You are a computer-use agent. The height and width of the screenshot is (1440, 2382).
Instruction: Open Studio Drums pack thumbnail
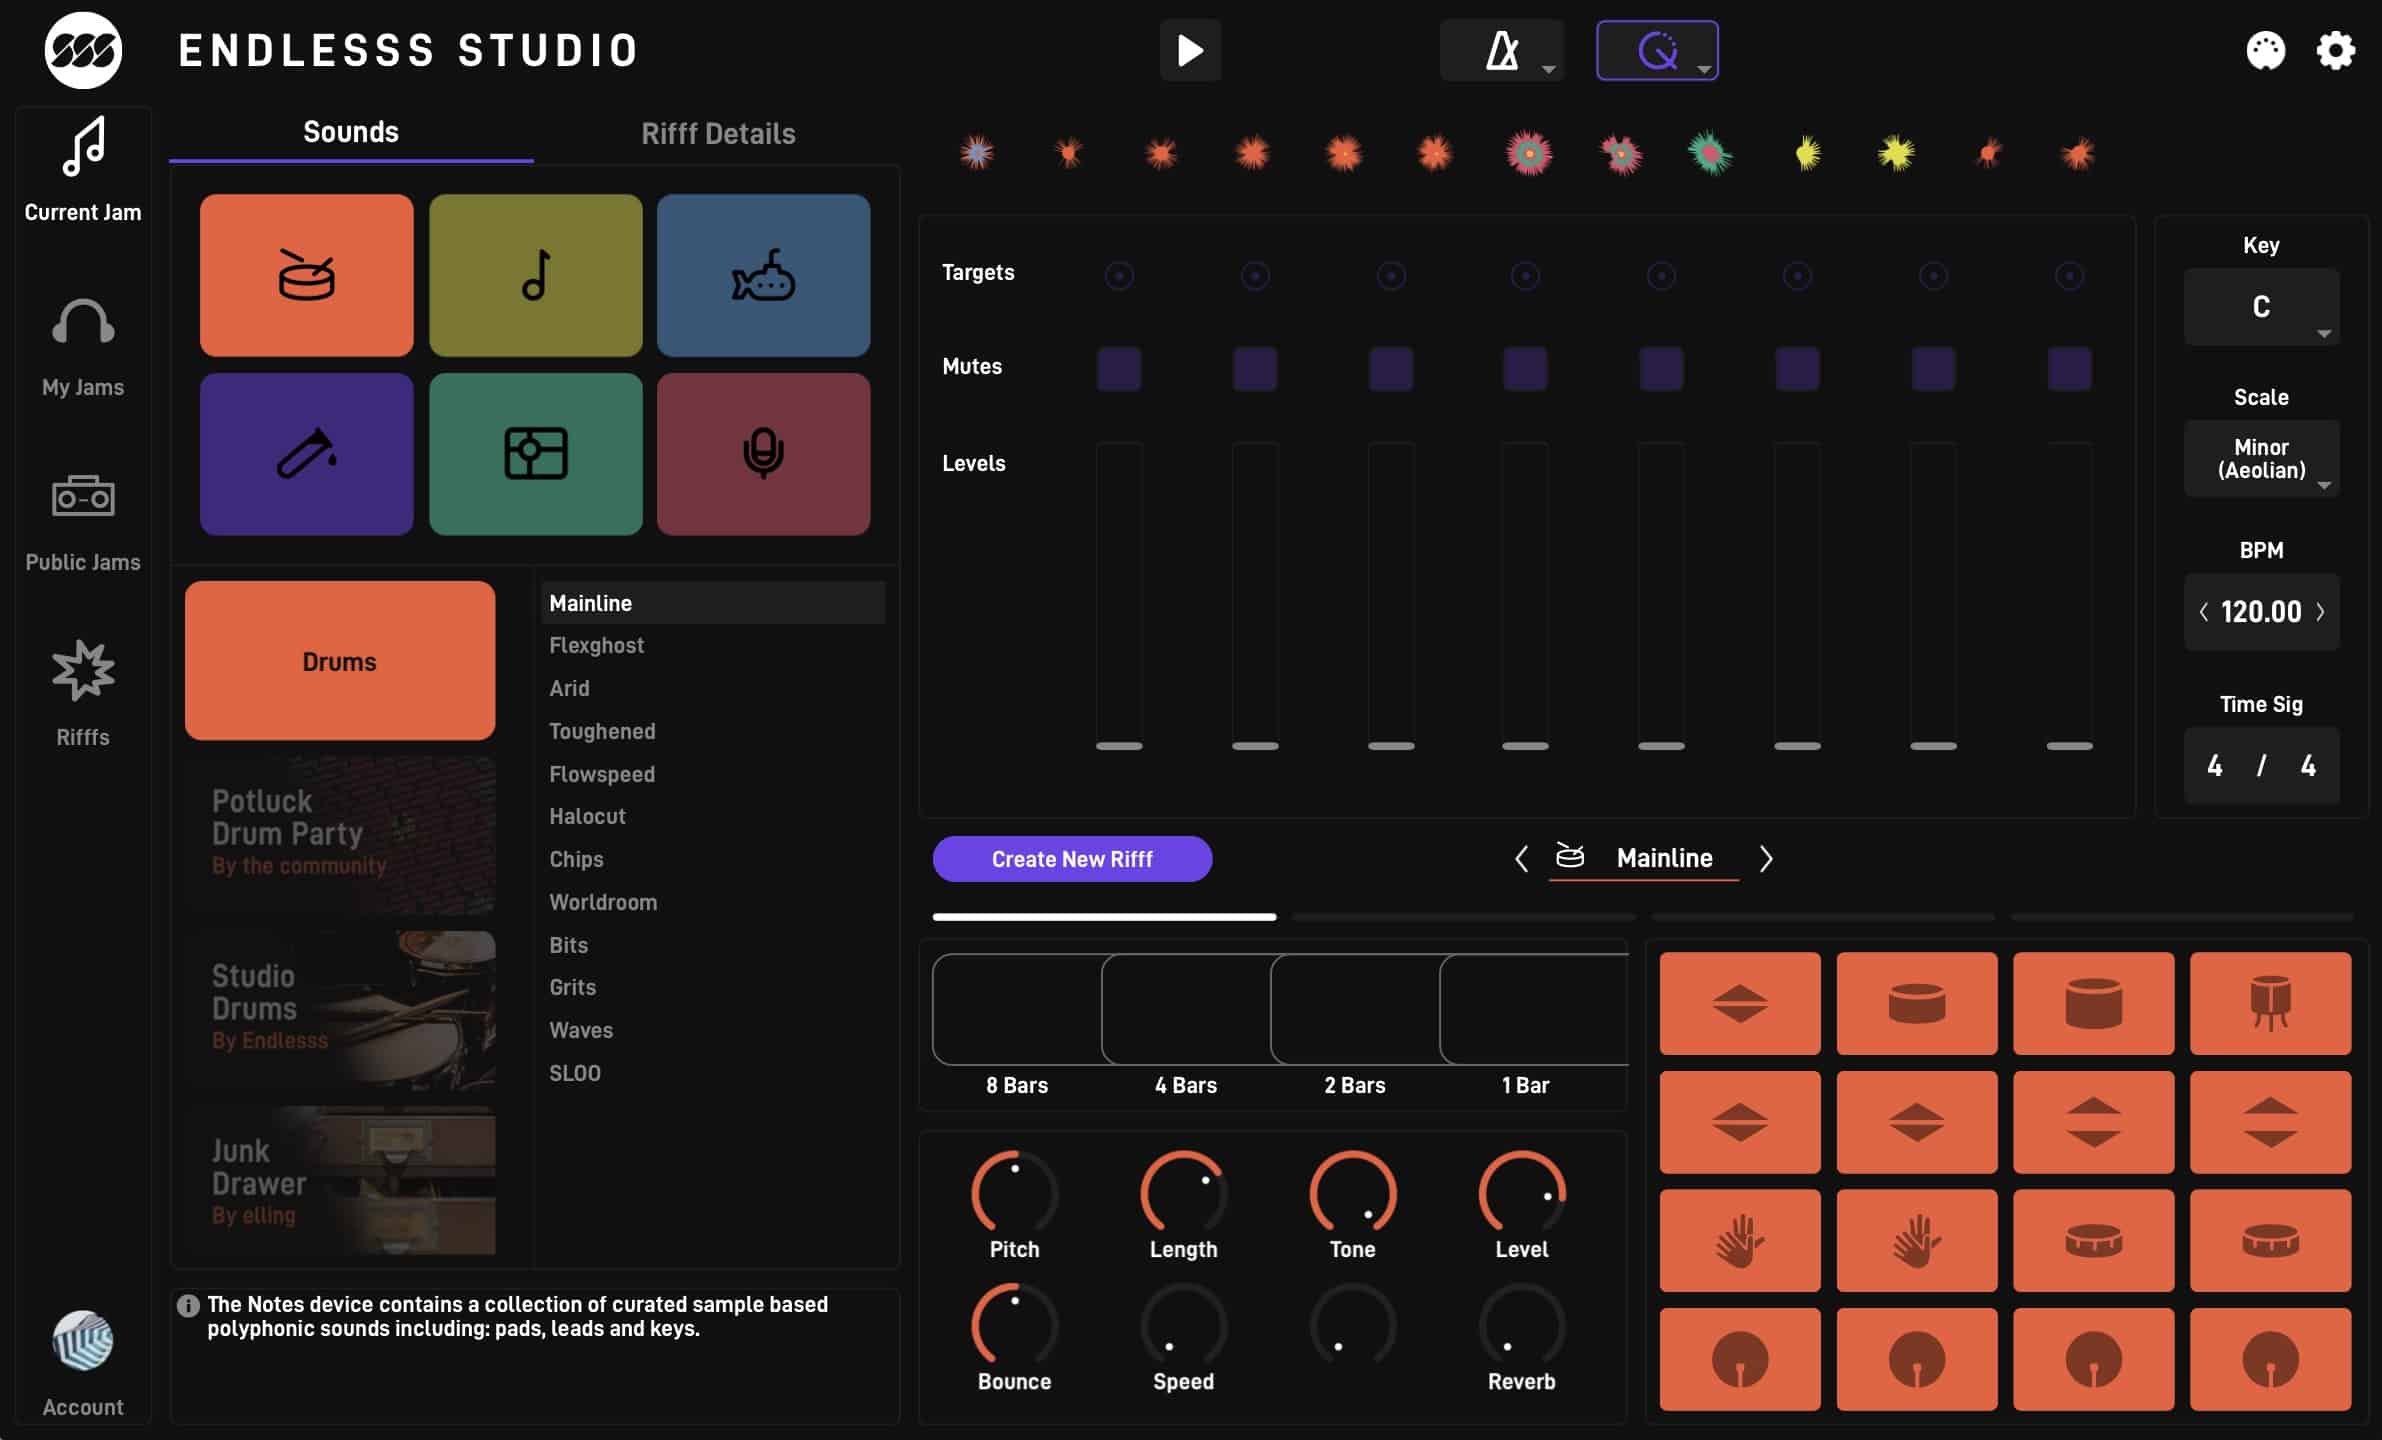(x=340, y=1009)
